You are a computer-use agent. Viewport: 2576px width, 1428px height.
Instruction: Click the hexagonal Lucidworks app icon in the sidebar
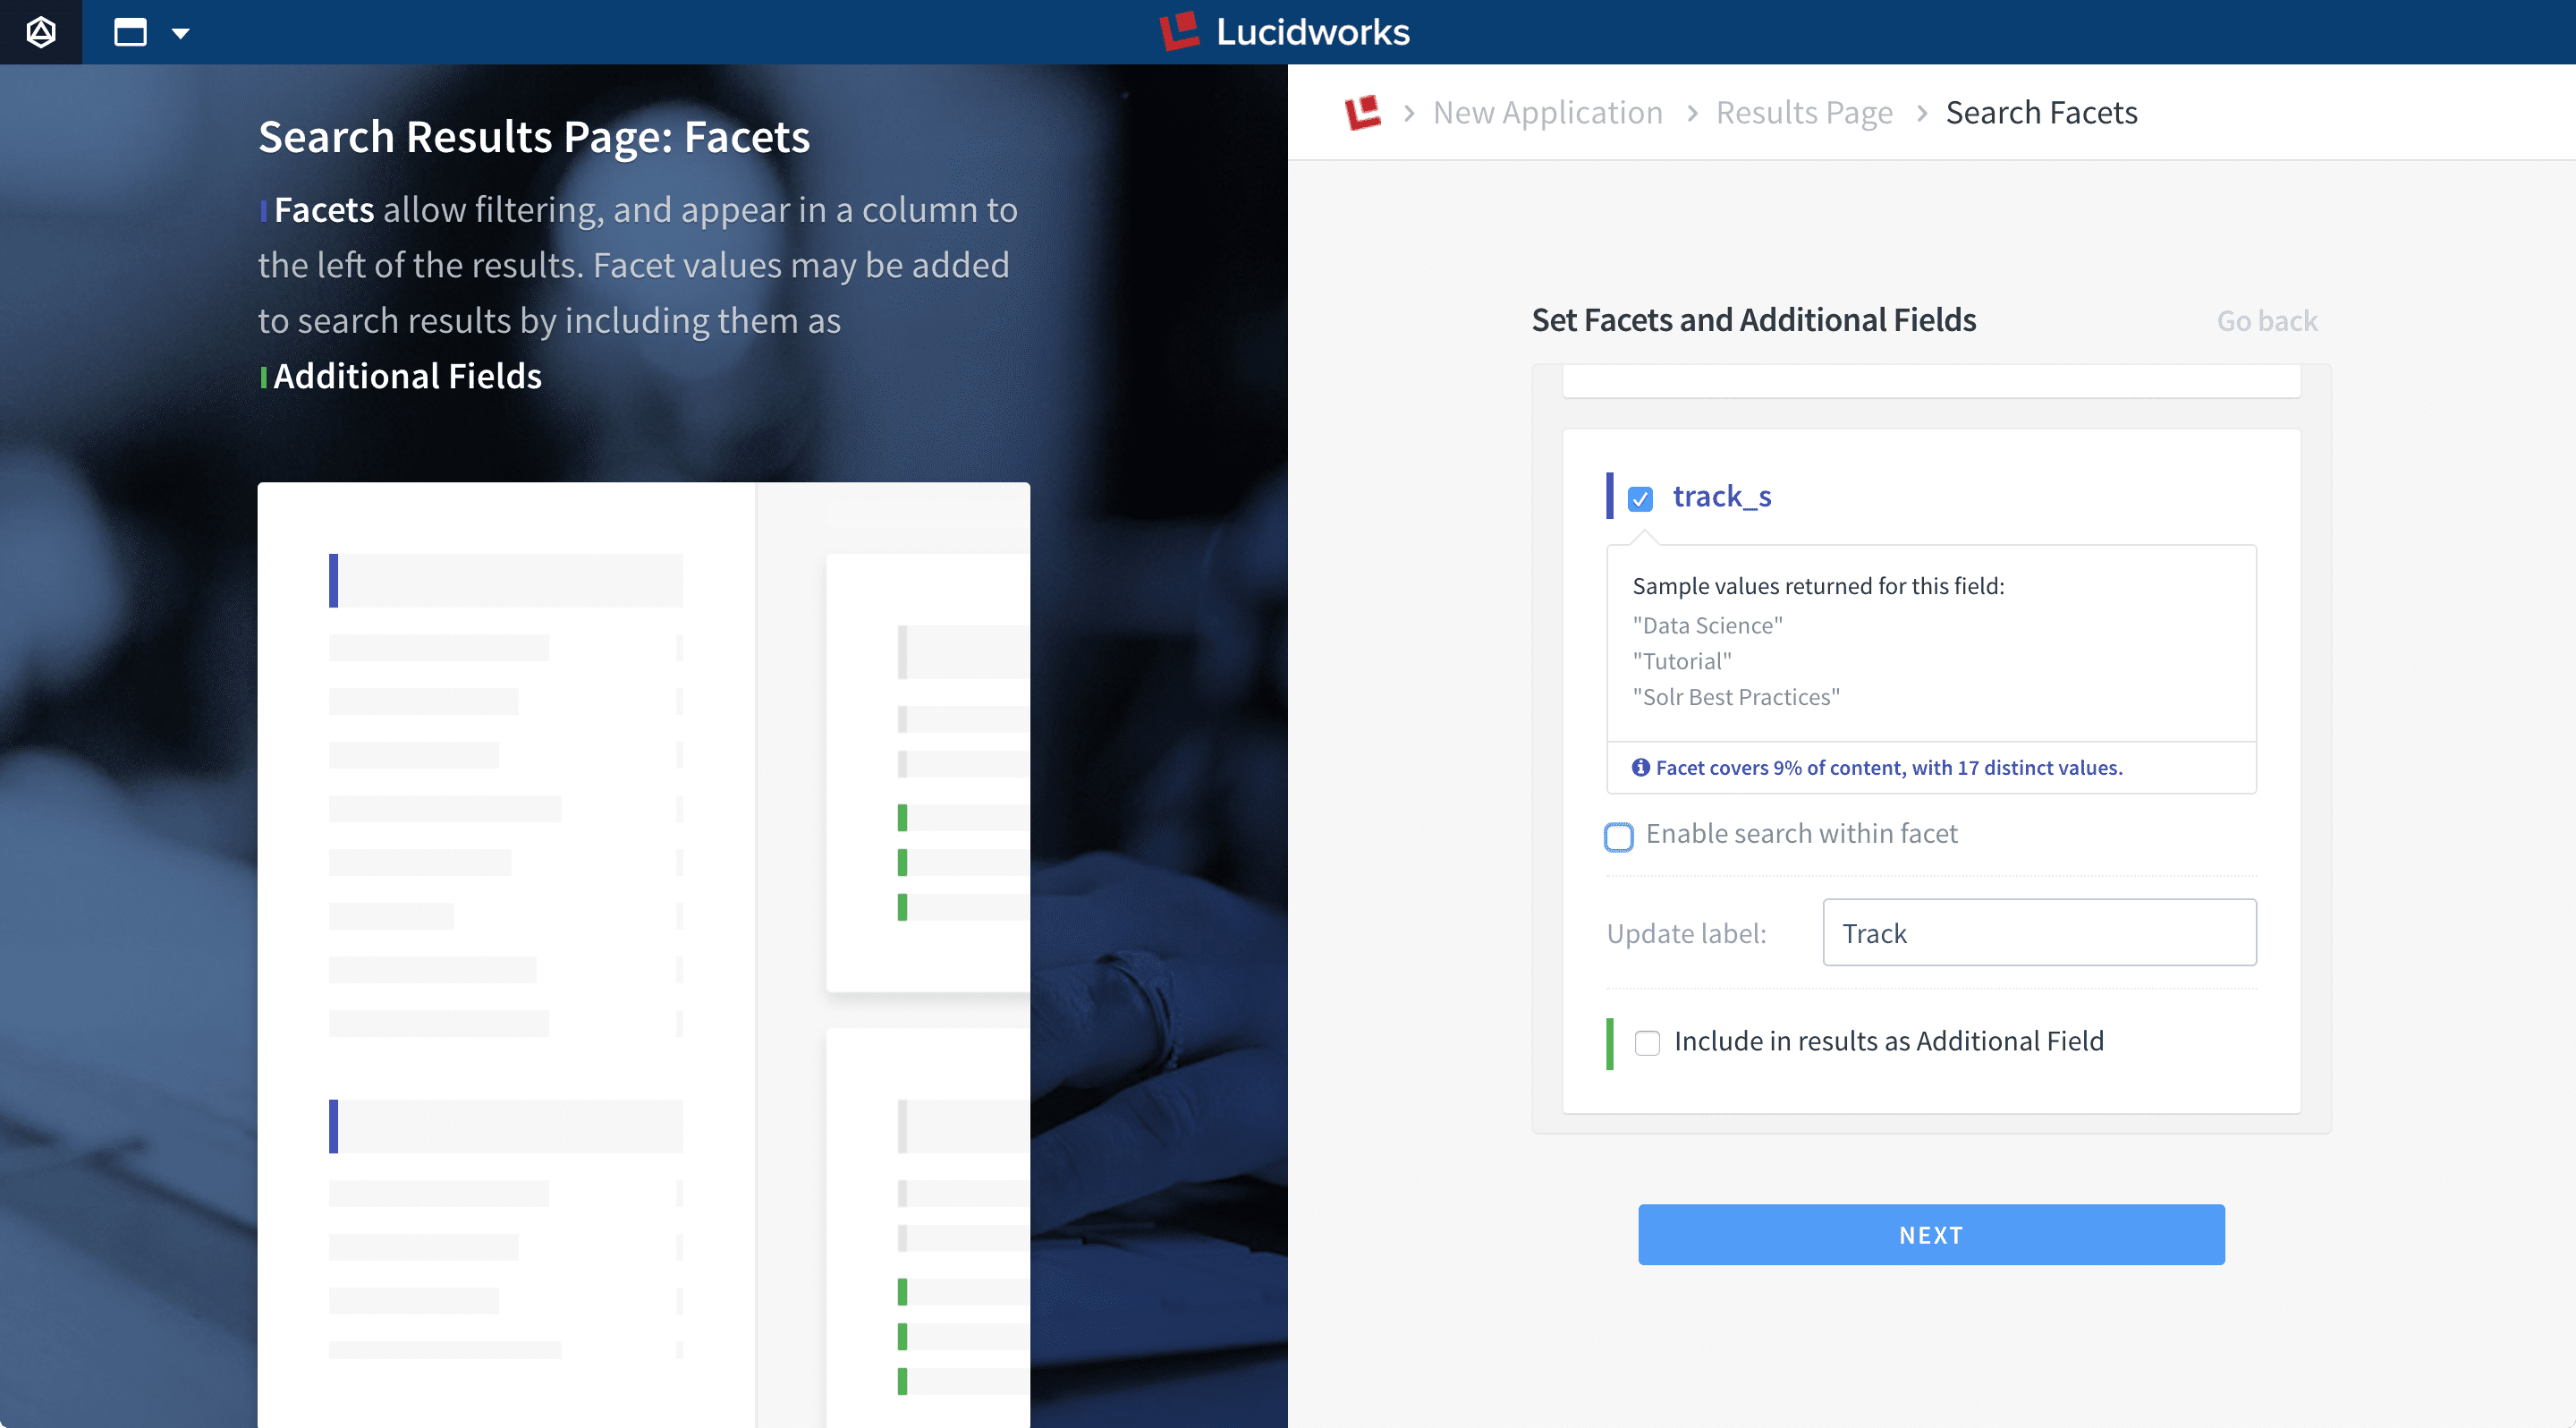point(40,32)
